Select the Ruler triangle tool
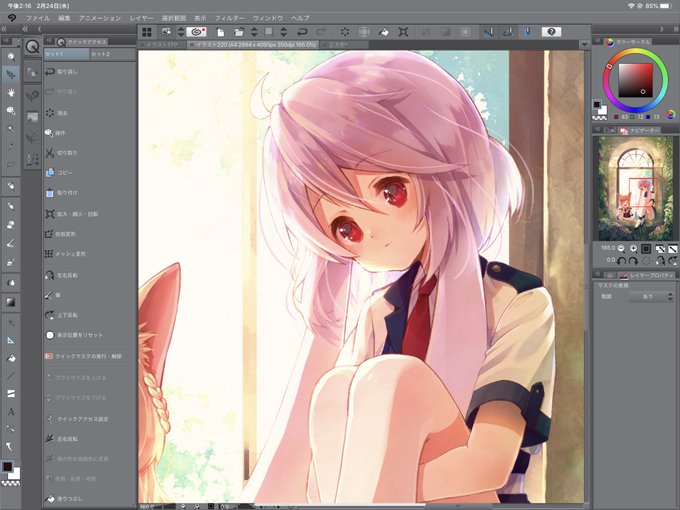This screenshot has width=680, height=510. click(11, 340)
